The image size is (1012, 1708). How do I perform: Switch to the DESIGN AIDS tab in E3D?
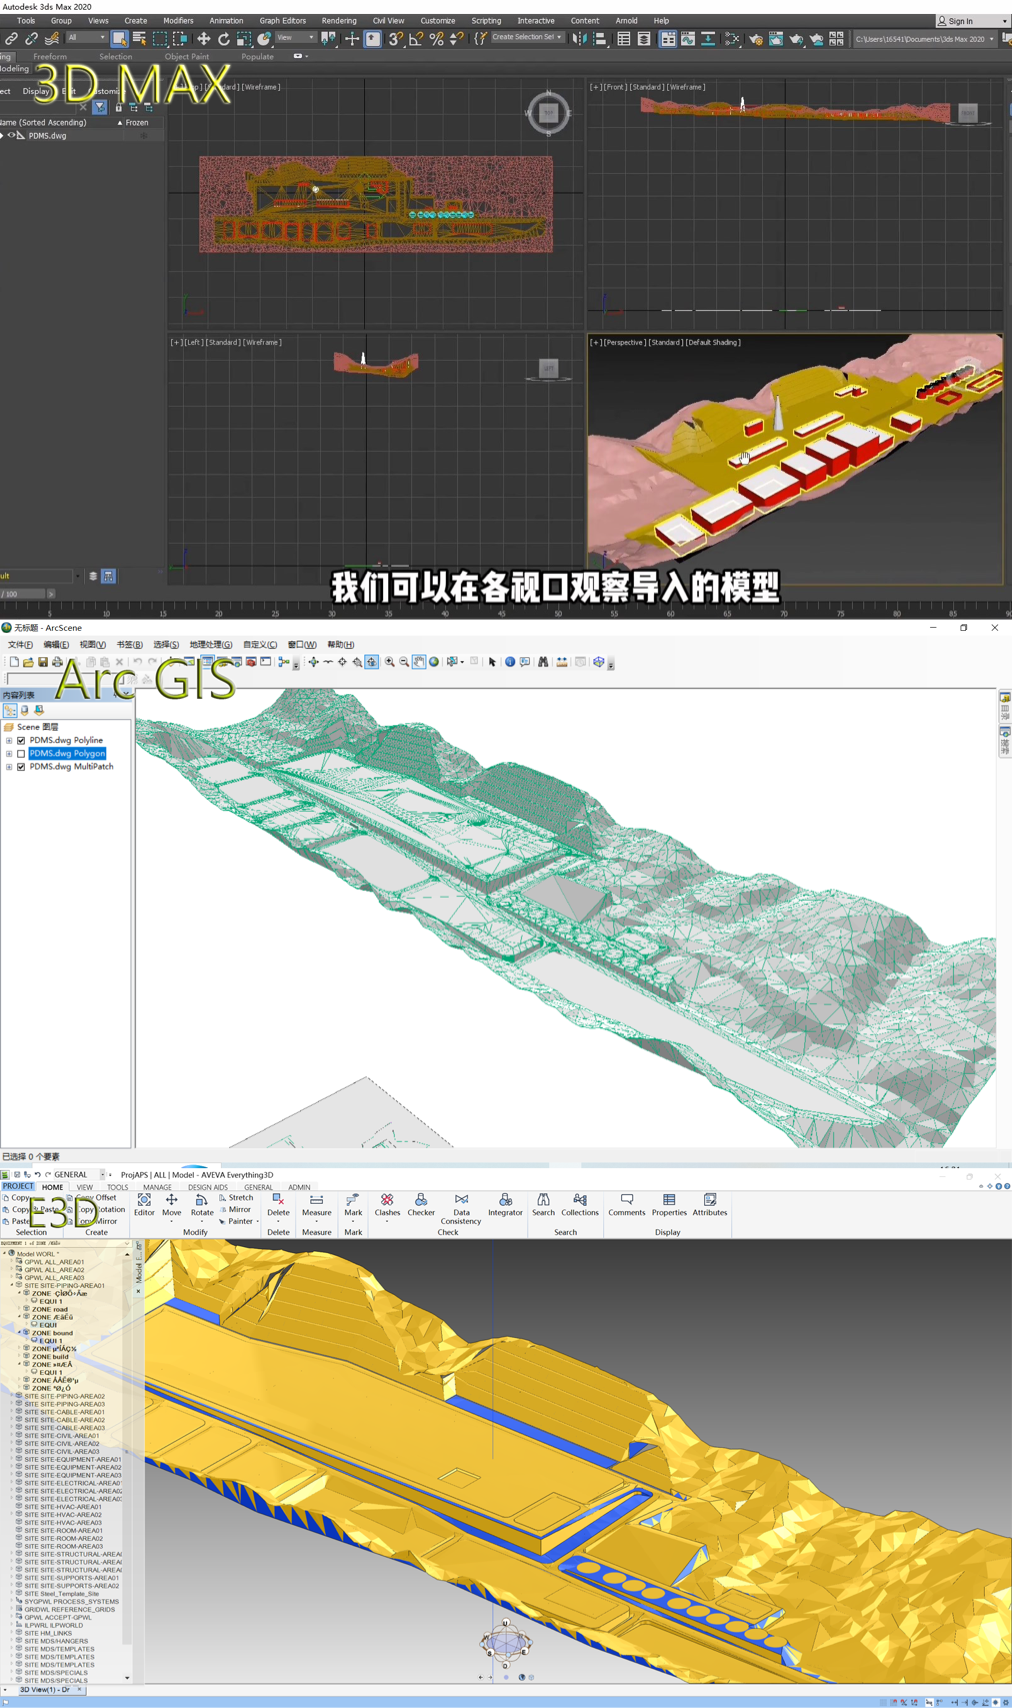click(208, 1187)
